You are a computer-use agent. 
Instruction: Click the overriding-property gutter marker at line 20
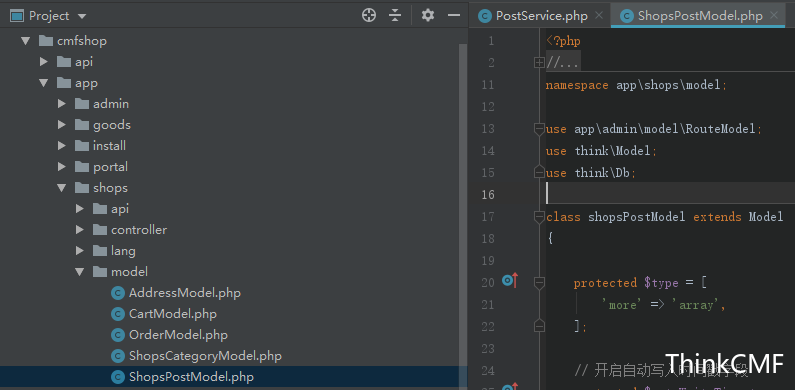coord(510,280)
